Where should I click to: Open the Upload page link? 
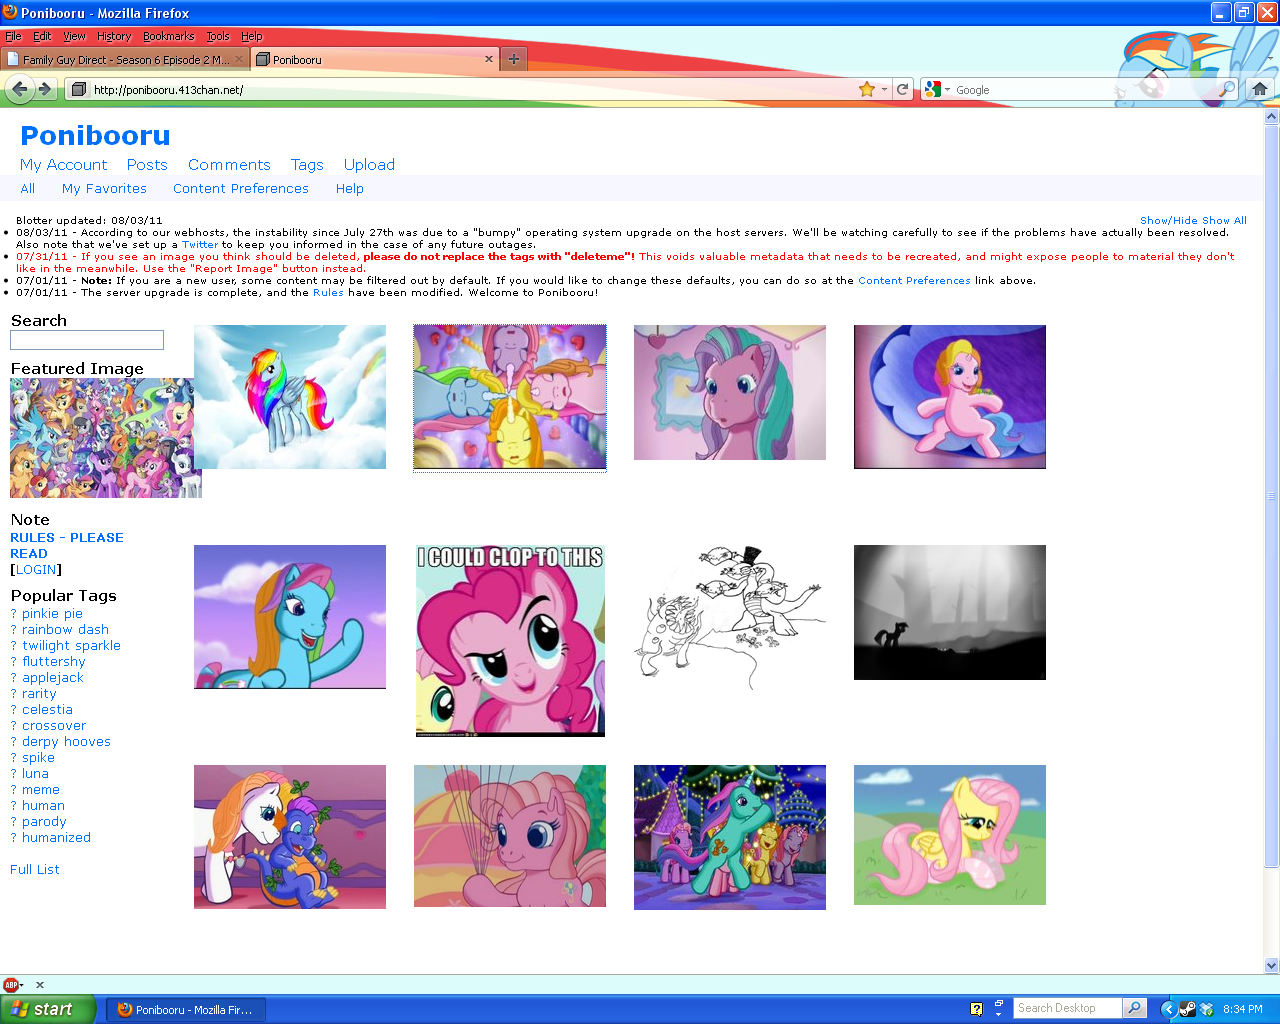(x=369, y=165)
